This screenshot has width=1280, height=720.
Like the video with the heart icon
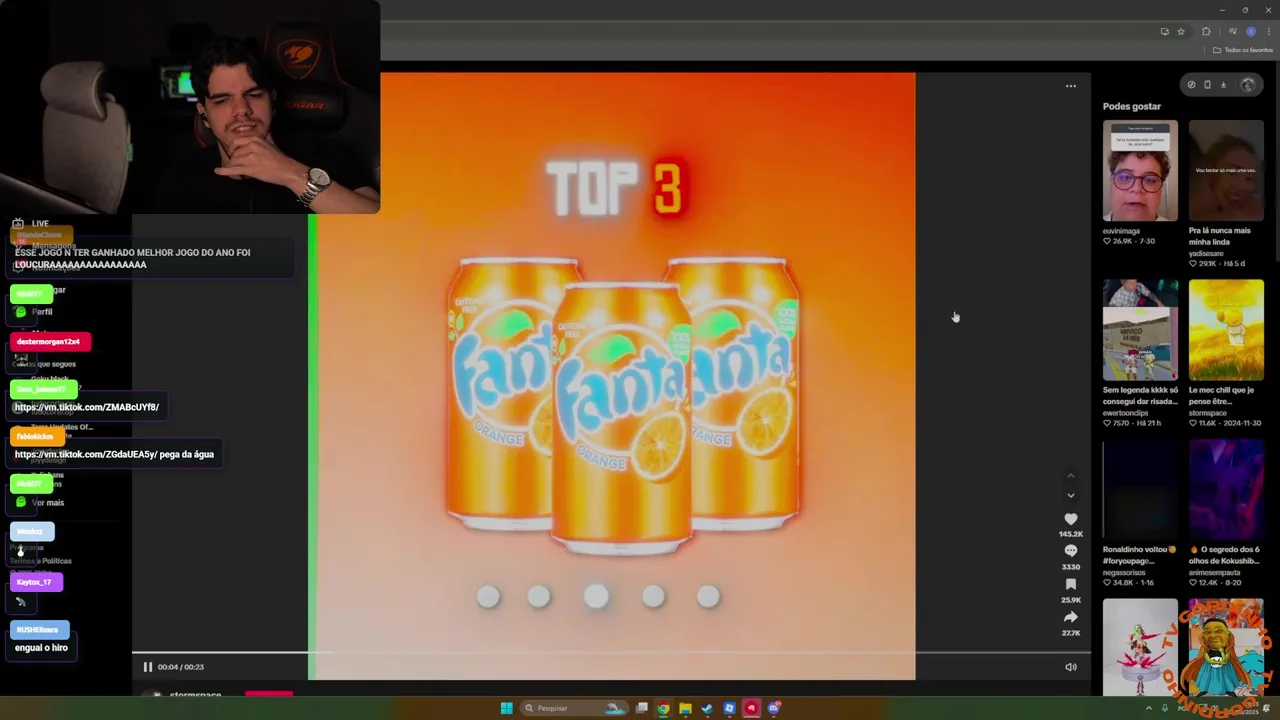click(1071, 519)
